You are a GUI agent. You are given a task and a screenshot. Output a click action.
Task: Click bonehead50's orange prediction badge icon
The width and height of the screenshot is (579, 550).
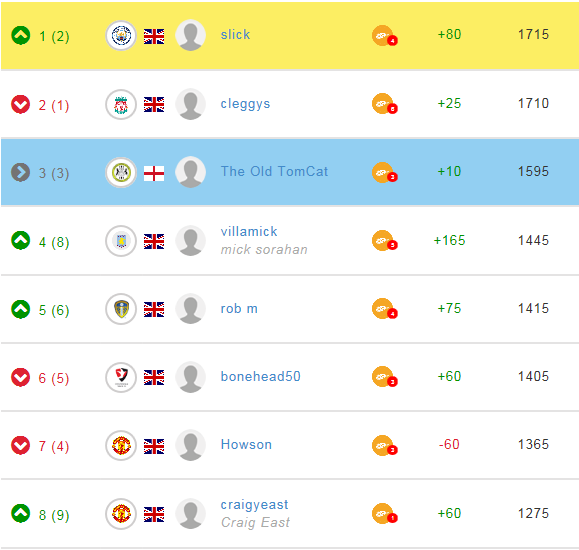point(384,377)
